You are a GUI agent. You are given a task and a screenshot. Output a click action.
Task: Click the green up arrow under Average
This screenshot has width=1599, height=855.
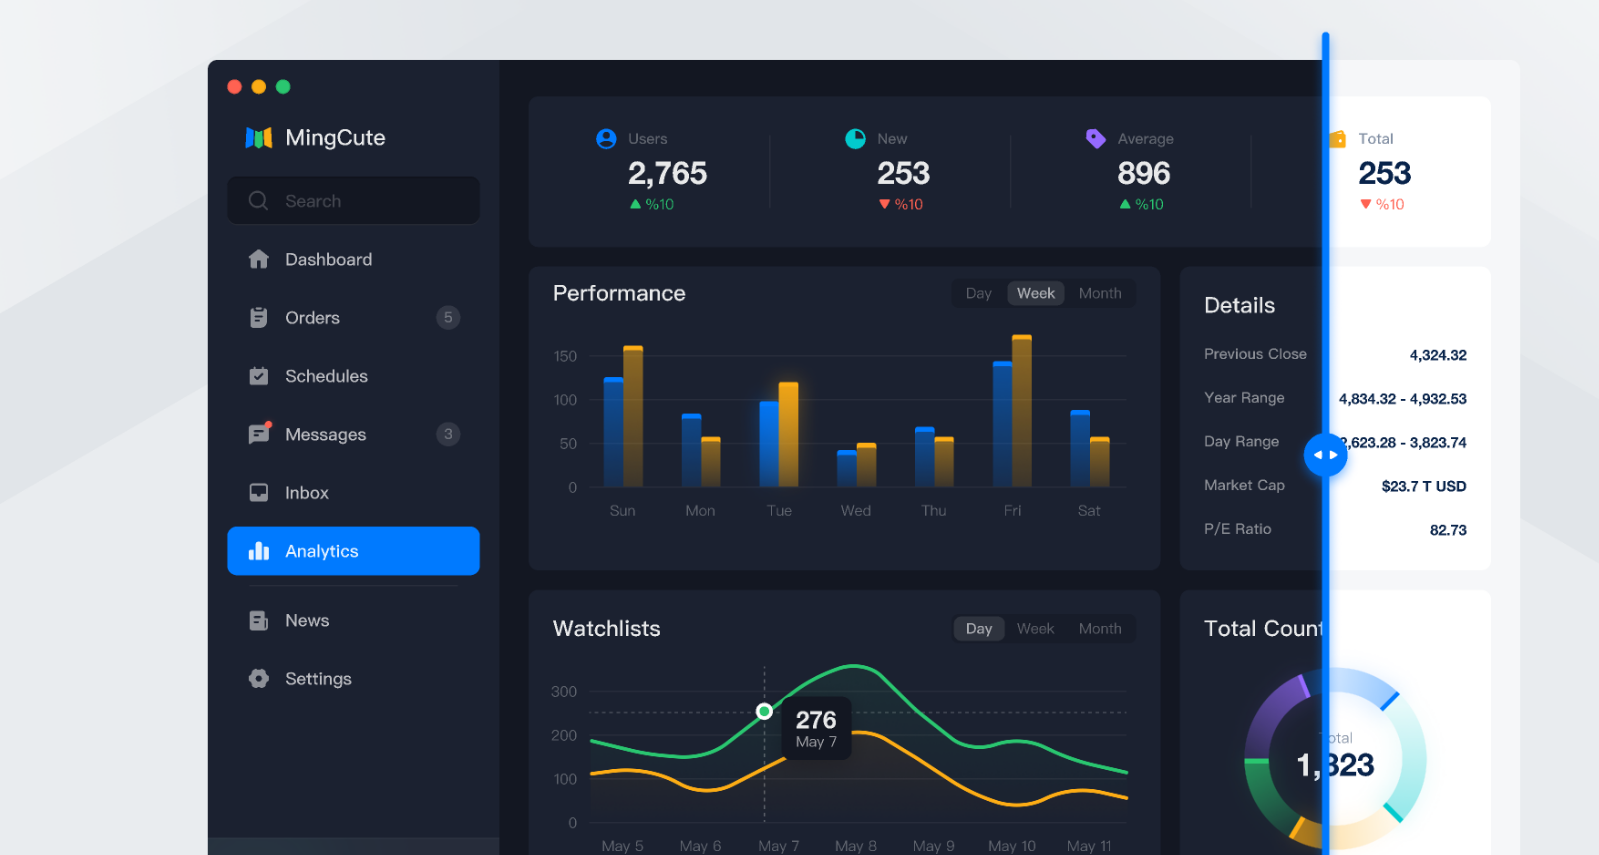point(1125,204)
